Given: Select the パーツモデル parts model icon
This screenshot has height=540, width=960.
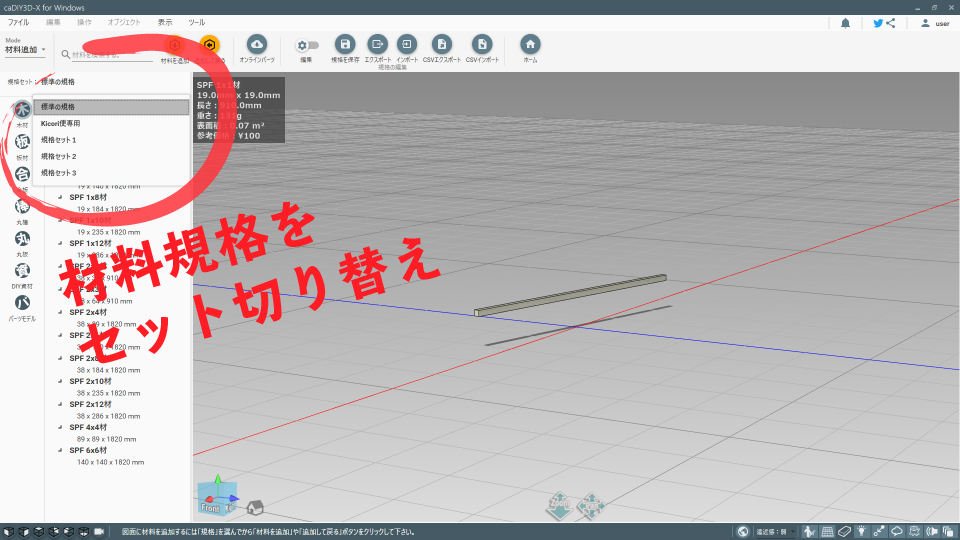Looking at the screenshot, I should (22, 303).
